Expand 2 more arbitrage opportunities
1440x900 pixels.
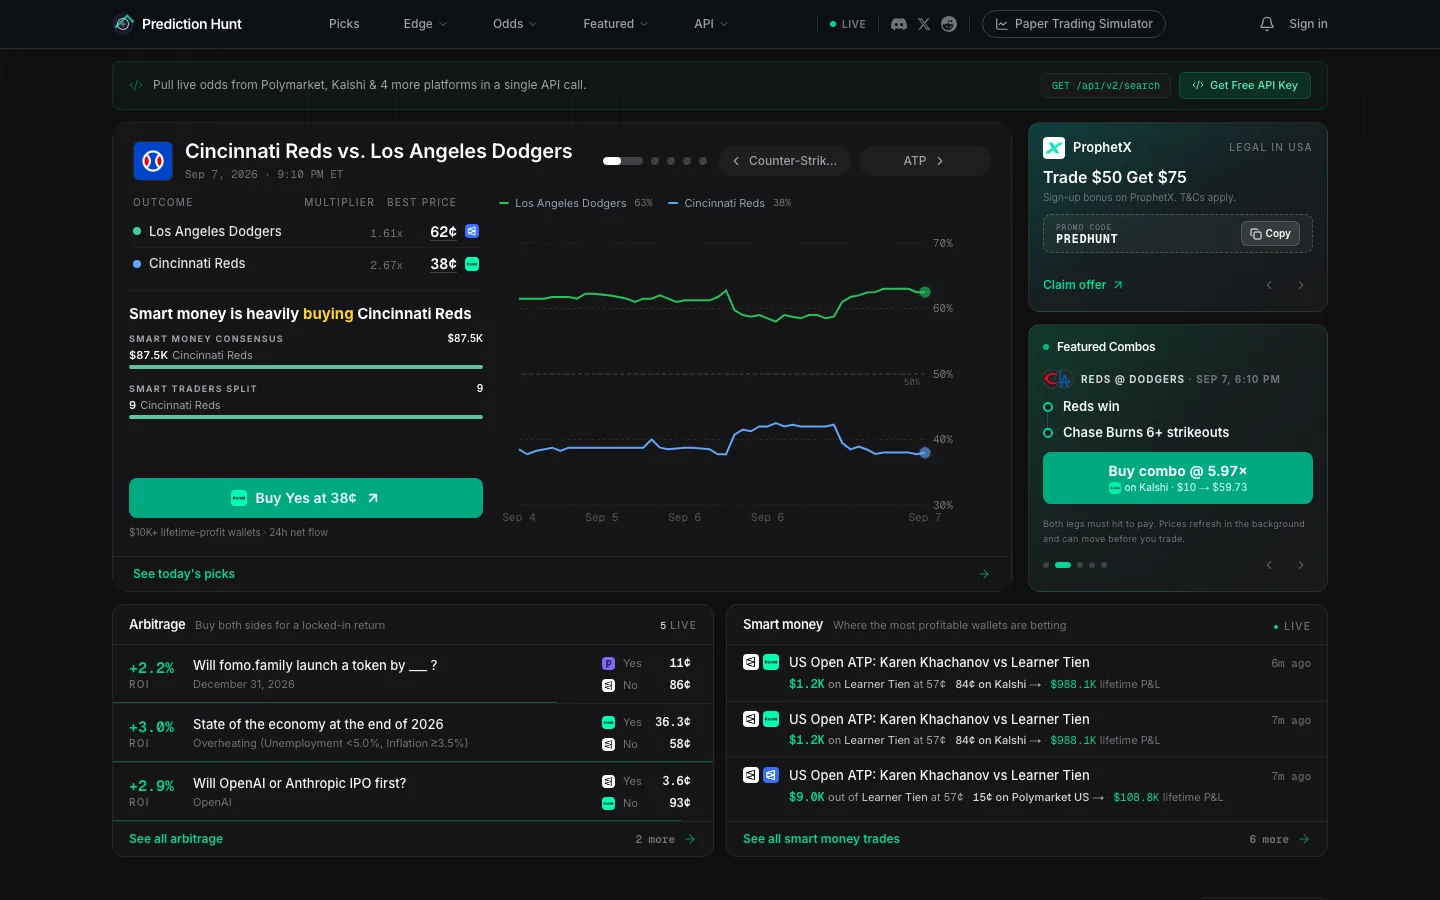[665, 839]
